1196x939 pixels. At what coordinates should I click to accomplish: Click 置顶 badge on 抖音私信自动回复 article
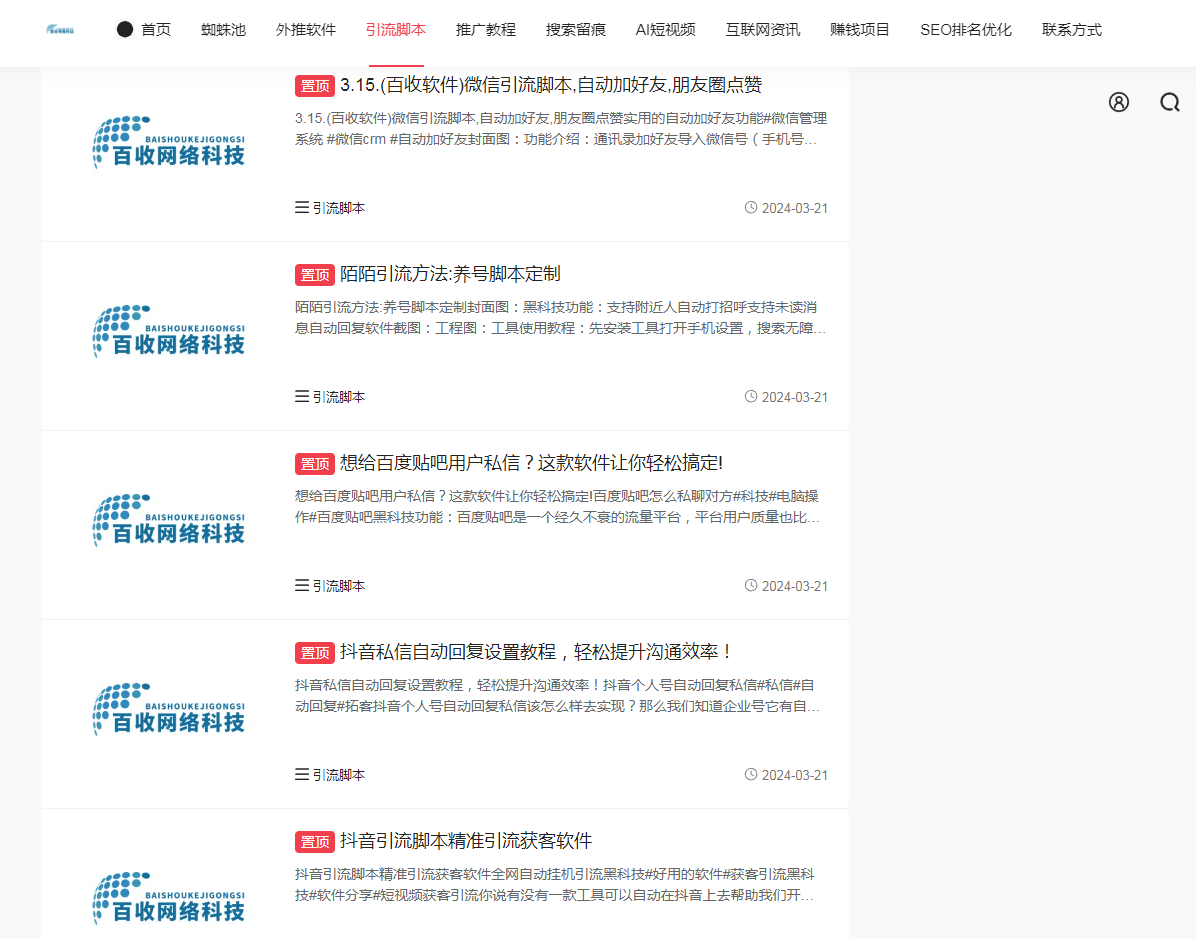click(x=315, y=653)
